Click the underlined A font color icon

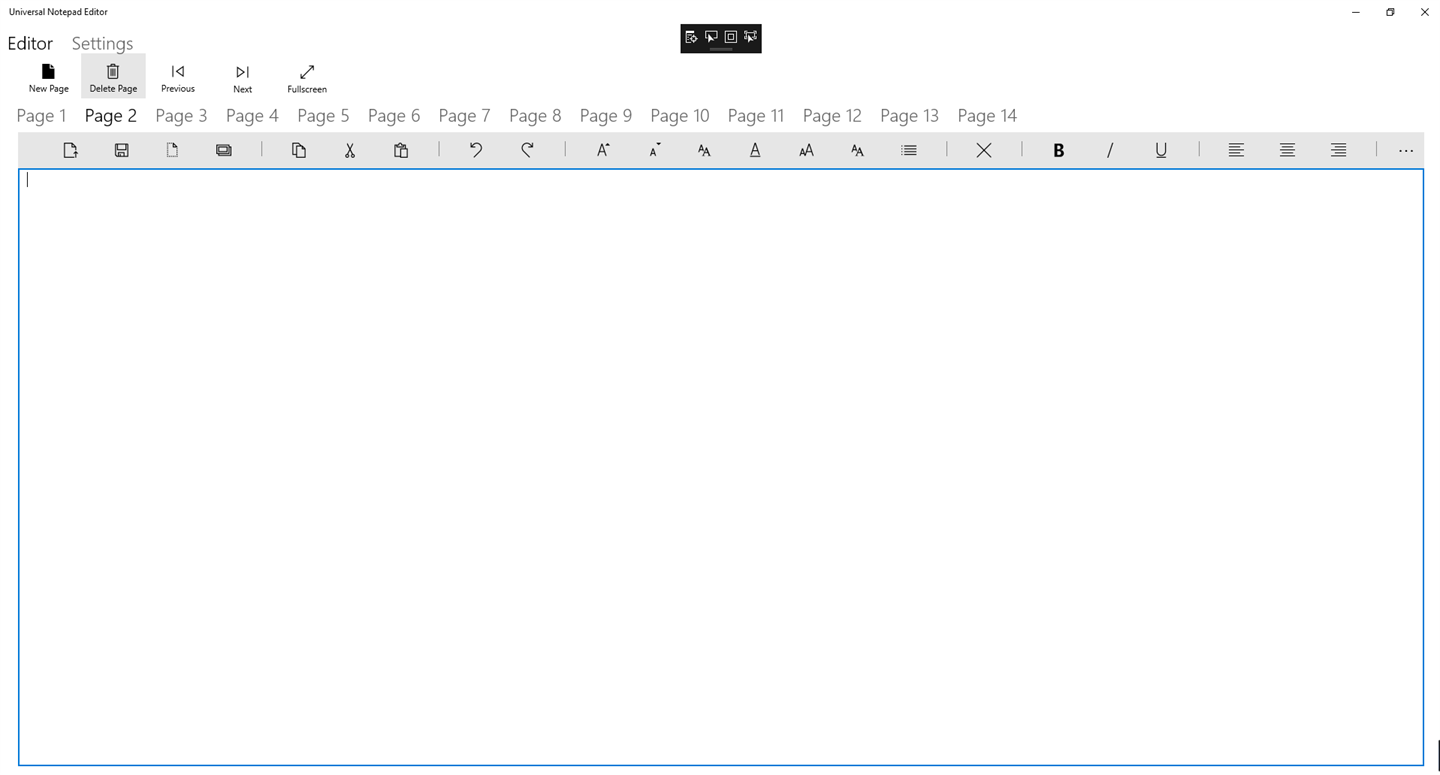755,150
